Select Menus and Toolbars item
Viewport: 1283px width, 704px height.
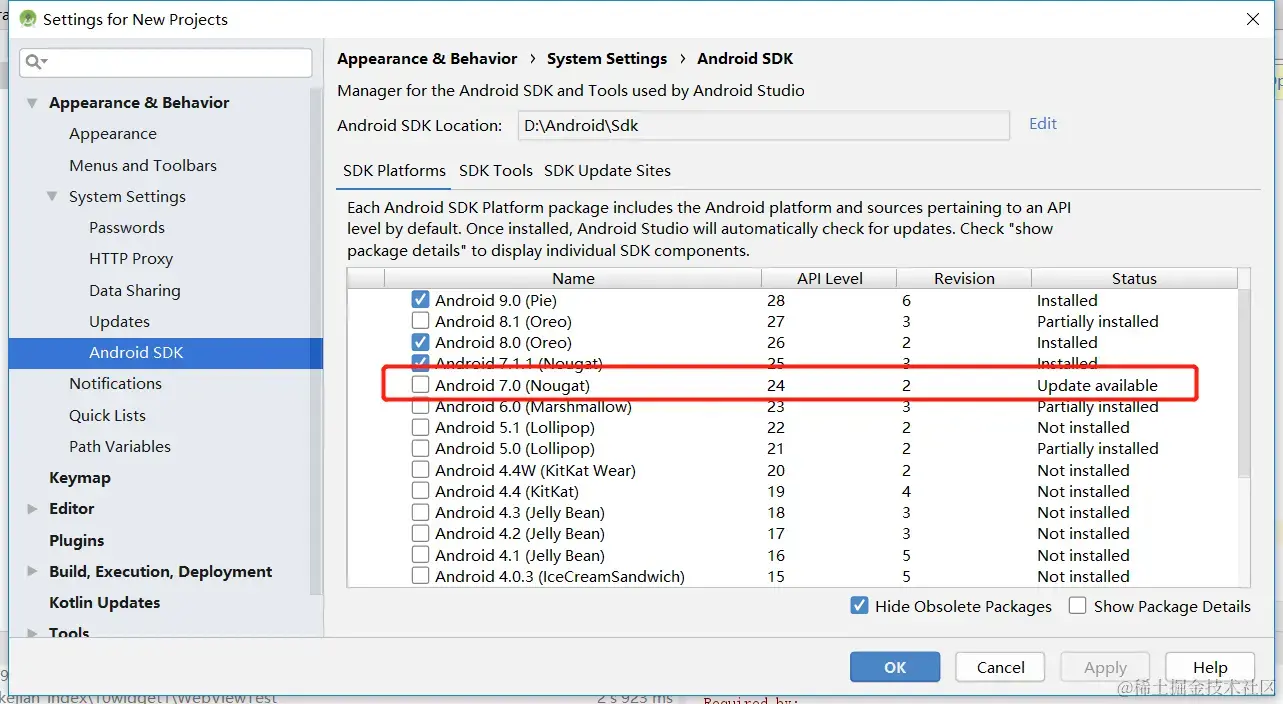click(x=143, y=165)
